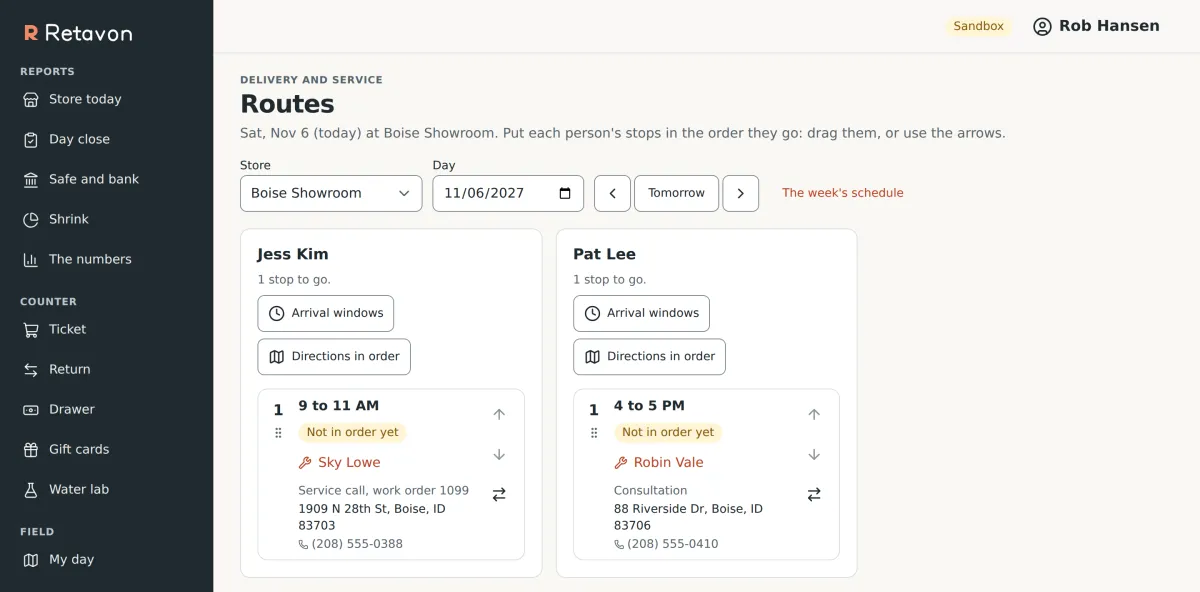Screen dimensions: 1200x592
Task: Click the Consultation label
Action: 650,490
